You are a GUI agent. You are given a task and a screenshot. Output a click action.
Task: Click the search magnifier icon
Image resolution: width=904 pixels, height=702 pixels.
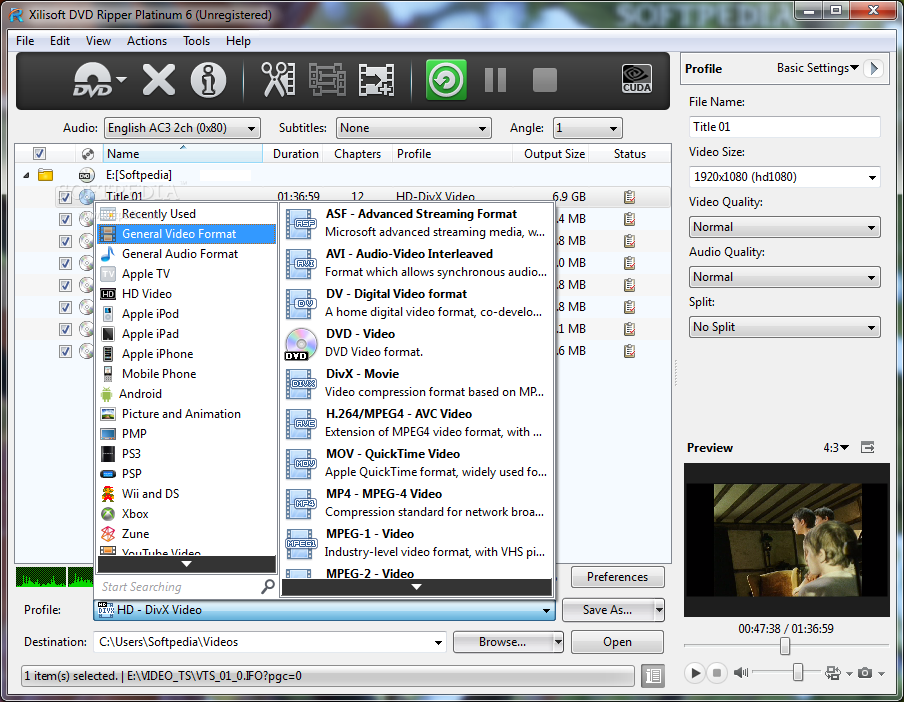pyautogui.click(x=268, y=587)
